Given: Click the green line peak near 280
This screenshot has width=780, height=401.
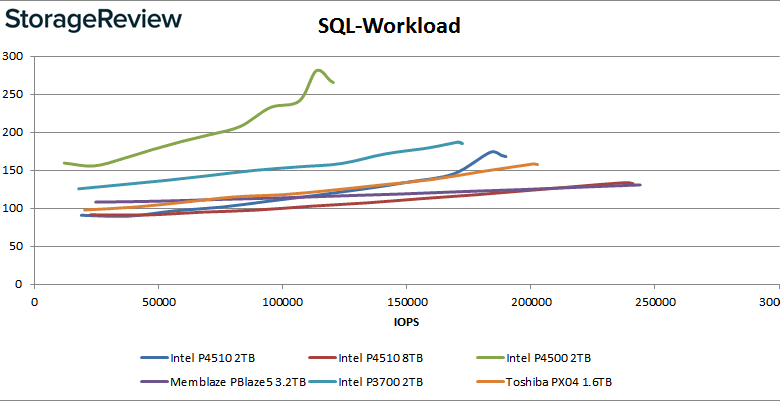Looking at the screenshot, I should point(318,70).
